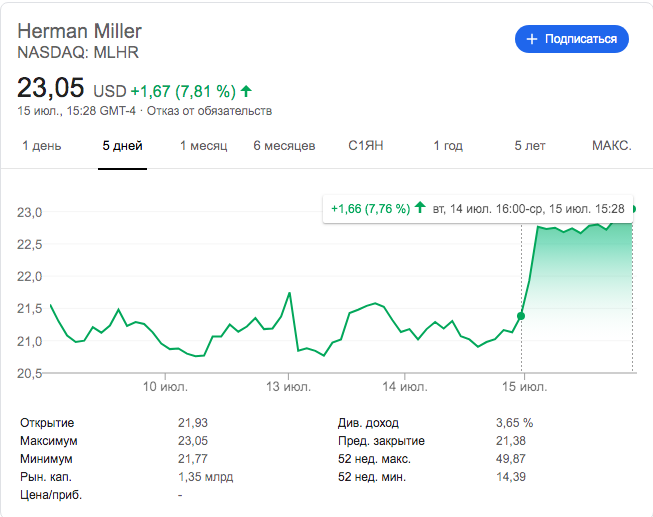Click the green chart marker at 14 июл. close
Viewport: 653px width, 517px height.
coord(521,316)
